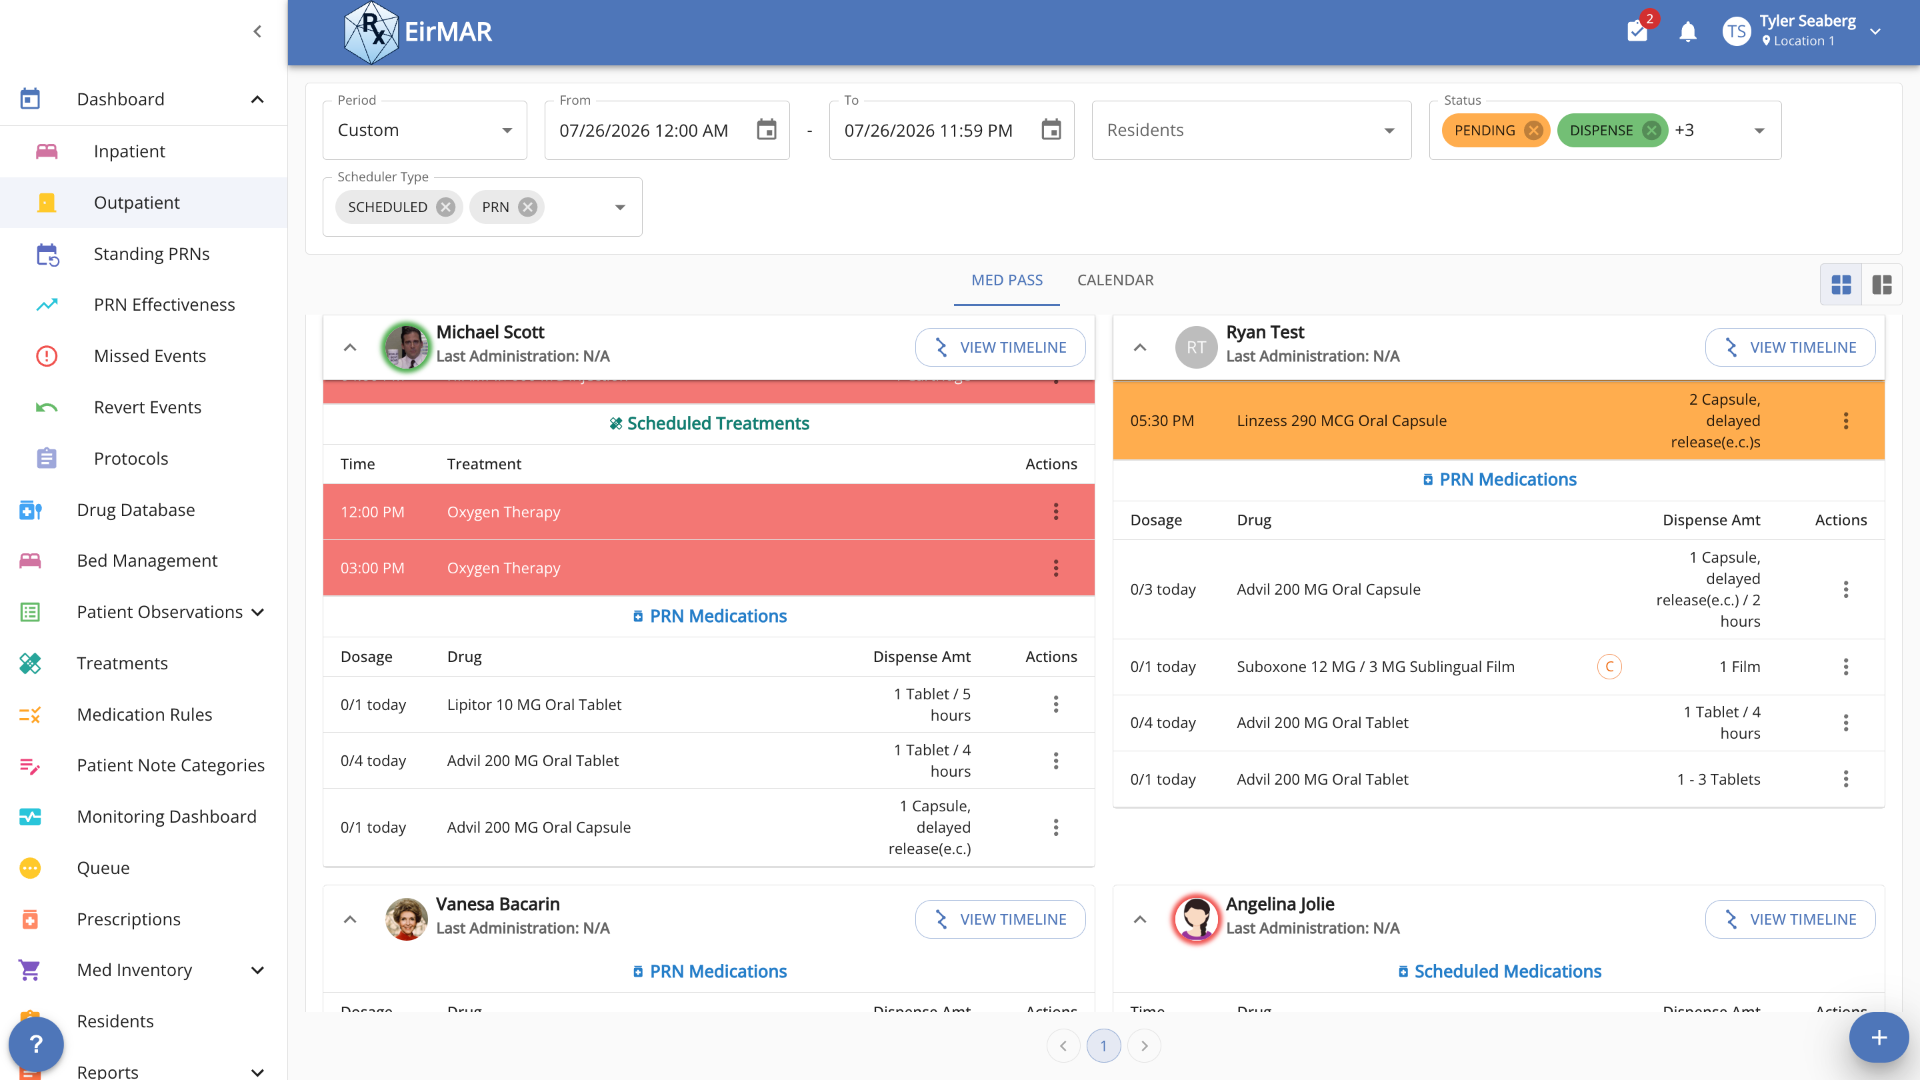Click the help question mark button
This screenshot has width=1920, height=1080.
[36, 1043]
